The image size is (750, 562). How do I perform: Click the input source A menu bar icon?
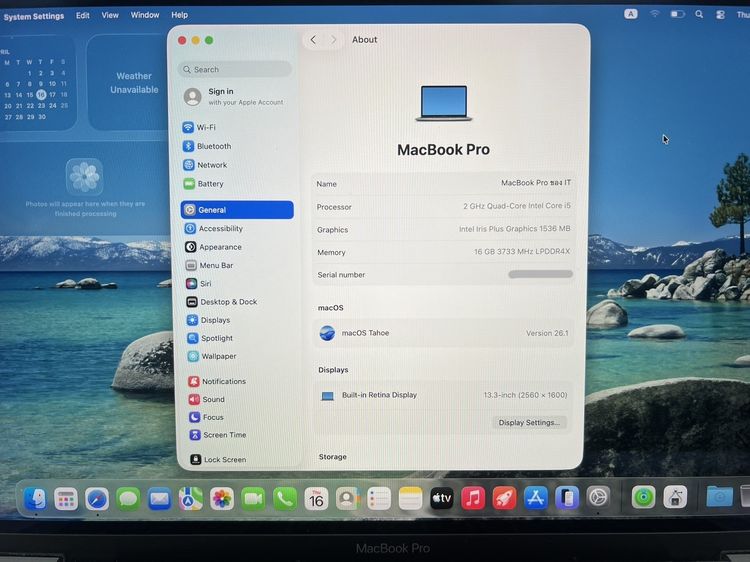coord(630,14)
